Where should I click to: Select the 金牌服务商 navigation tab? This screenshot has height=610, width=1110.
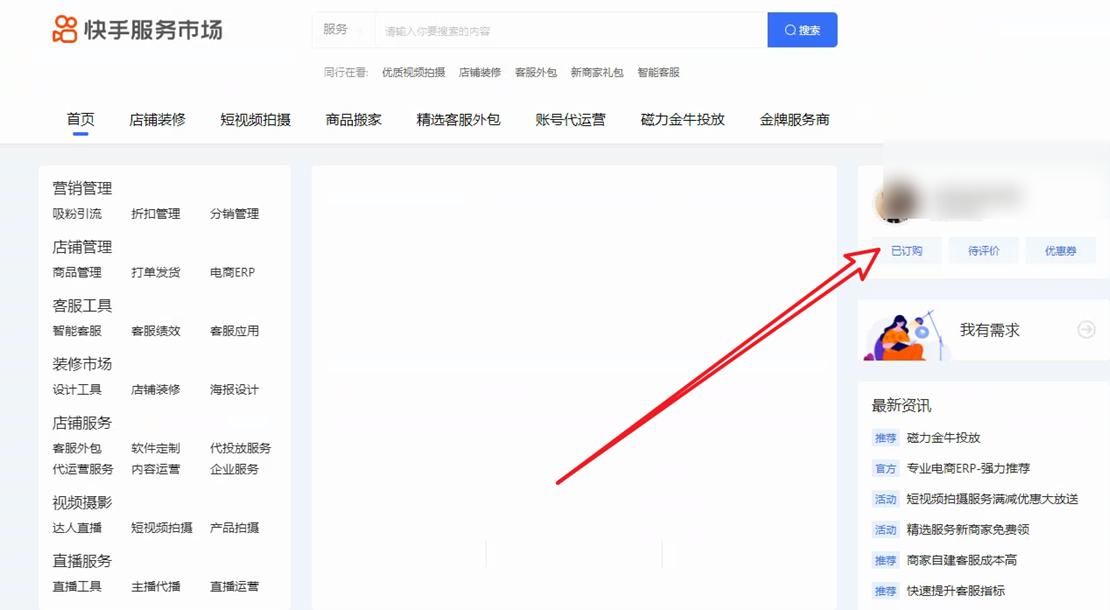coord(793,118)
